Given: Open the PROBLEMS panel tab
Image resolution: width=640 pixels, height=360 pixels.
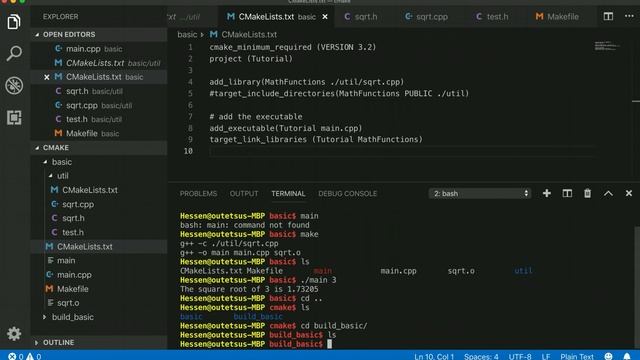Looking at the screenshot, I should point(198,193).
